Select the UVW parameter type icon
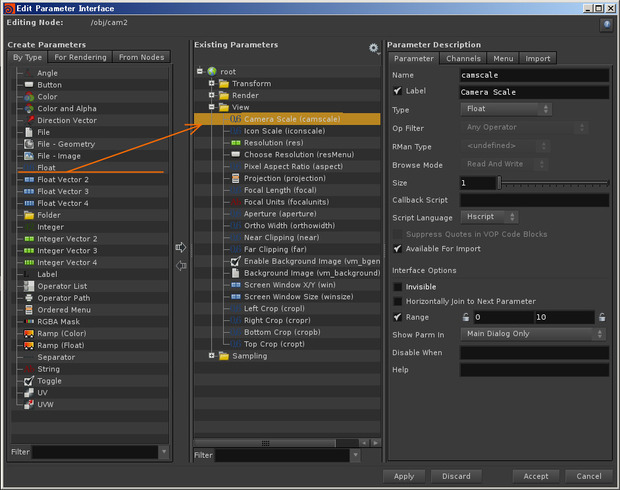The height and width of the screenshot is (490, 620). [x=29, y=404]
